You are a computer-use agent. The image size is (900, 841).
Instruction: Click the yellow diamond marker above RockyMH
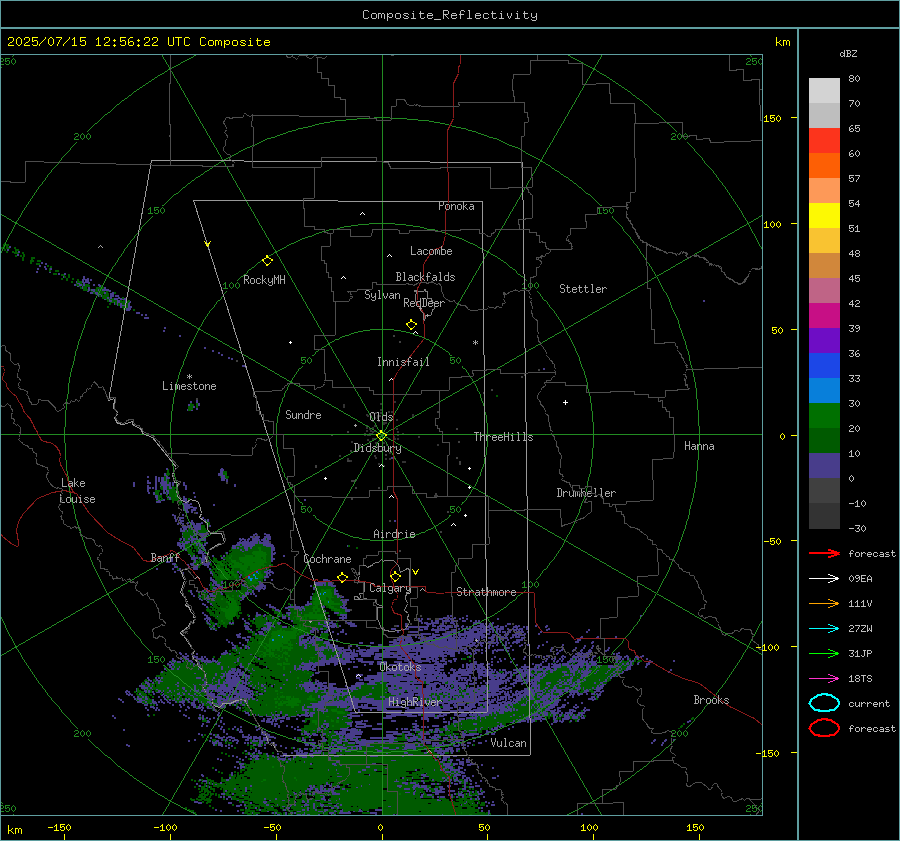[267, 261]
